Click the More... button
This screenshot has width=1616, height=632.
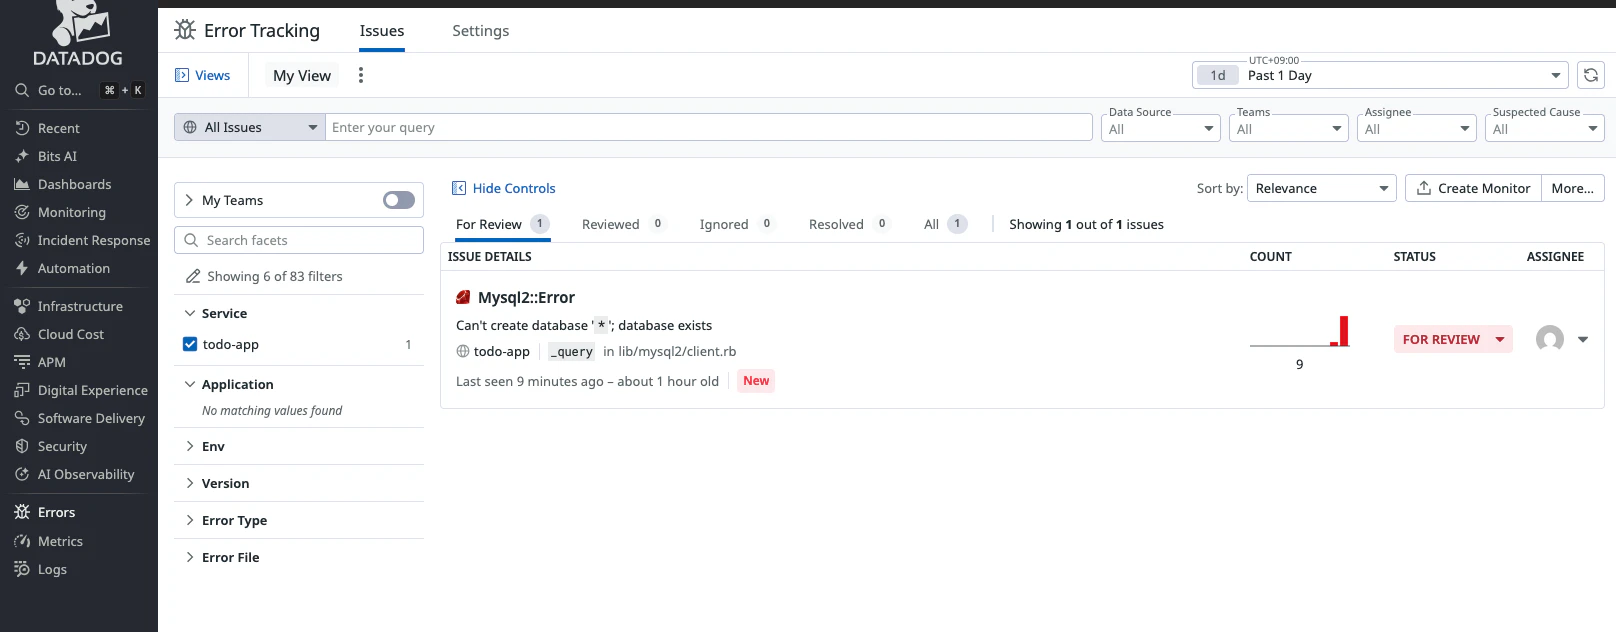1572,188
